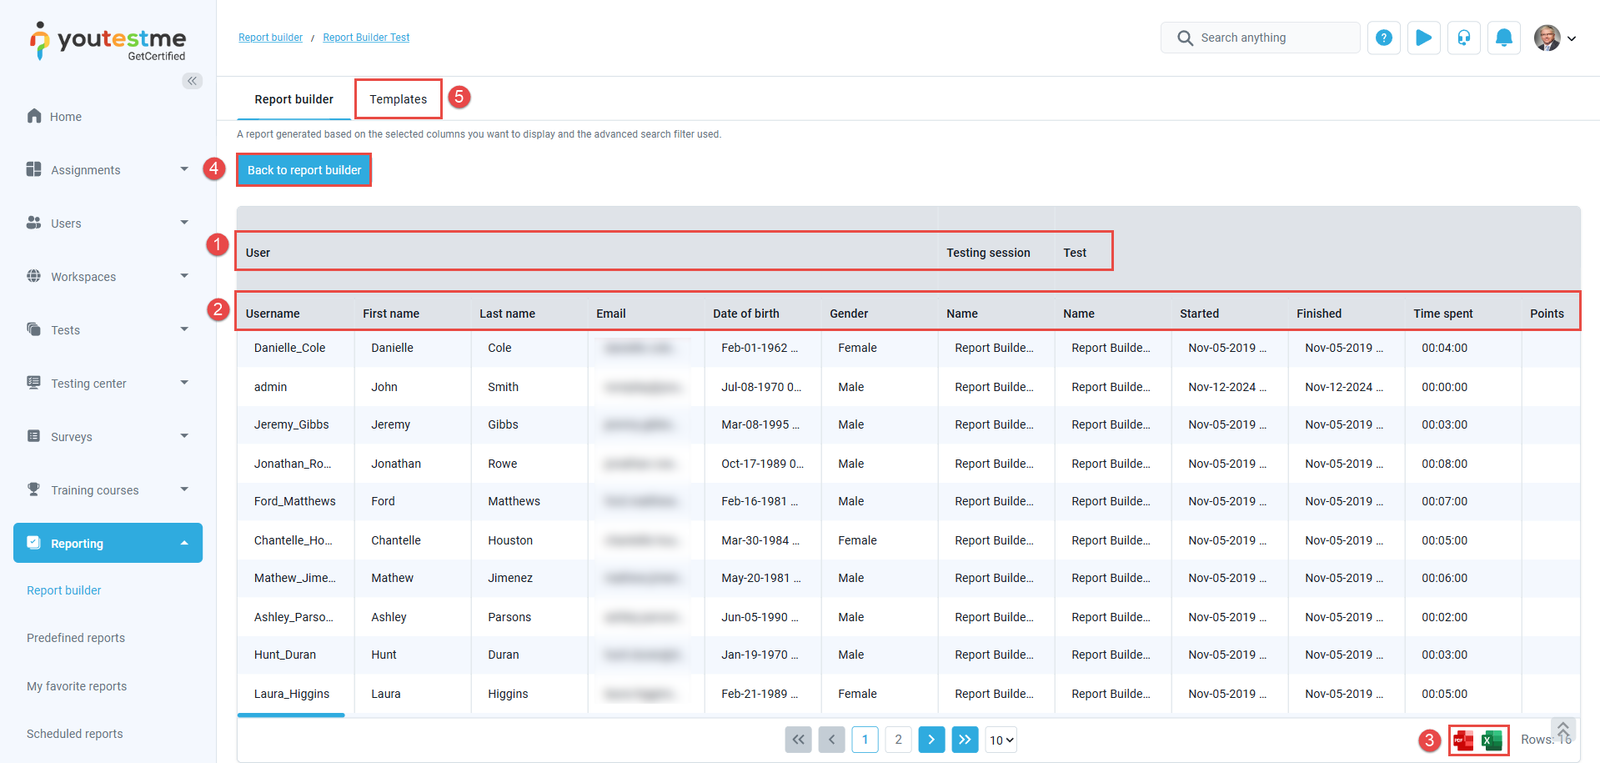1600x763 pixels.
Task: Export the report as PDF
Action: 1464,740
